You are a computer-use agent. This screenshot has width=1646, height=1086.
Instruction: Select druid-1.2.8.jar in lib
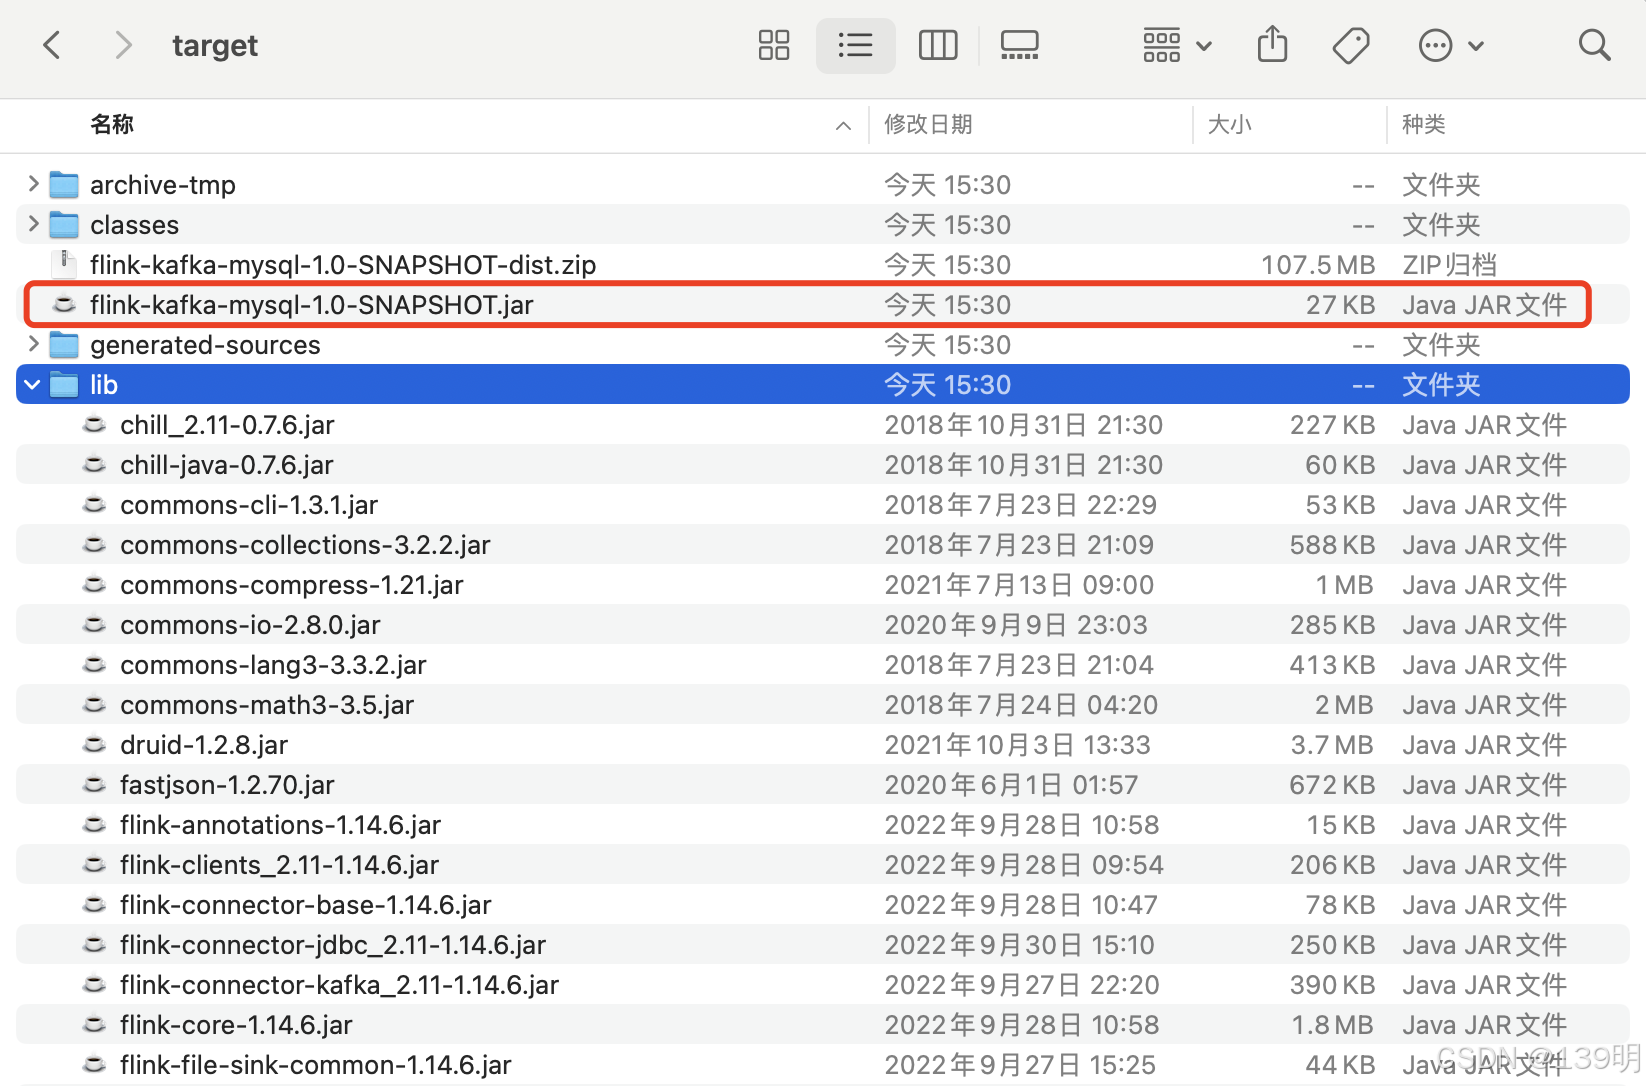pyautogui.click(x=203, y=744)
